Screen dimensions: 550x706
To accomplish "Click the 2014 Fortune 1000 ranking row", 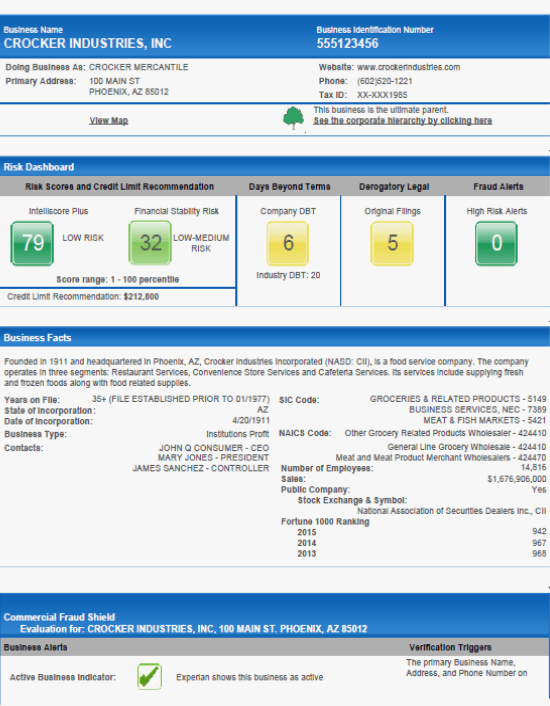I will coord(422,543).
